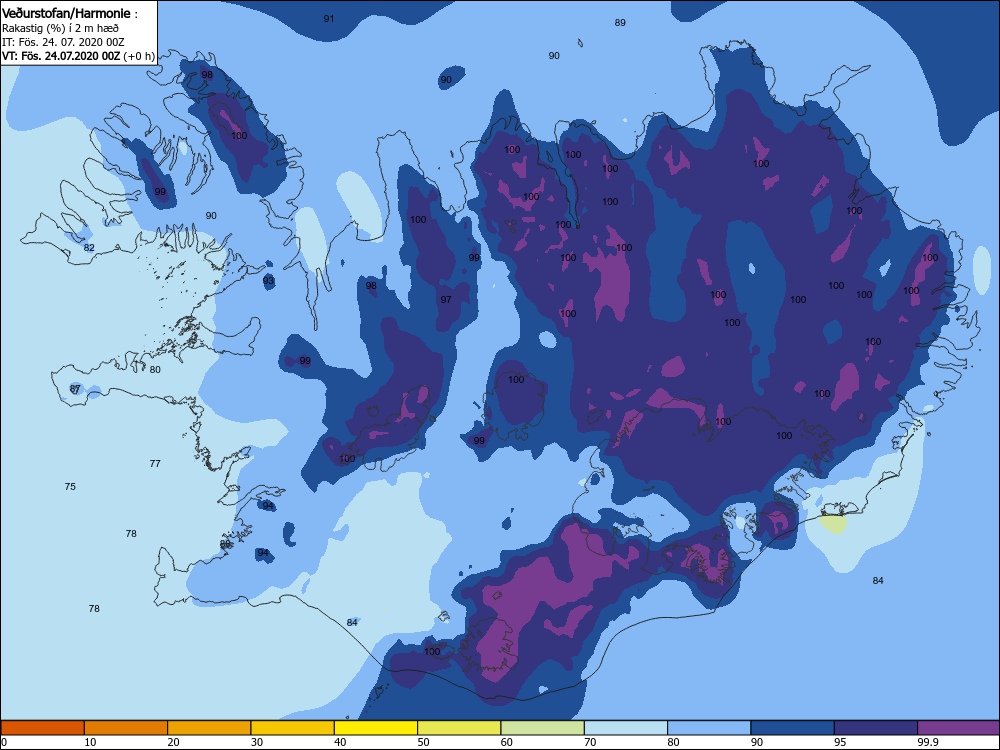
Task: Click the 91 humidity value at top
Action: point(328,18)
